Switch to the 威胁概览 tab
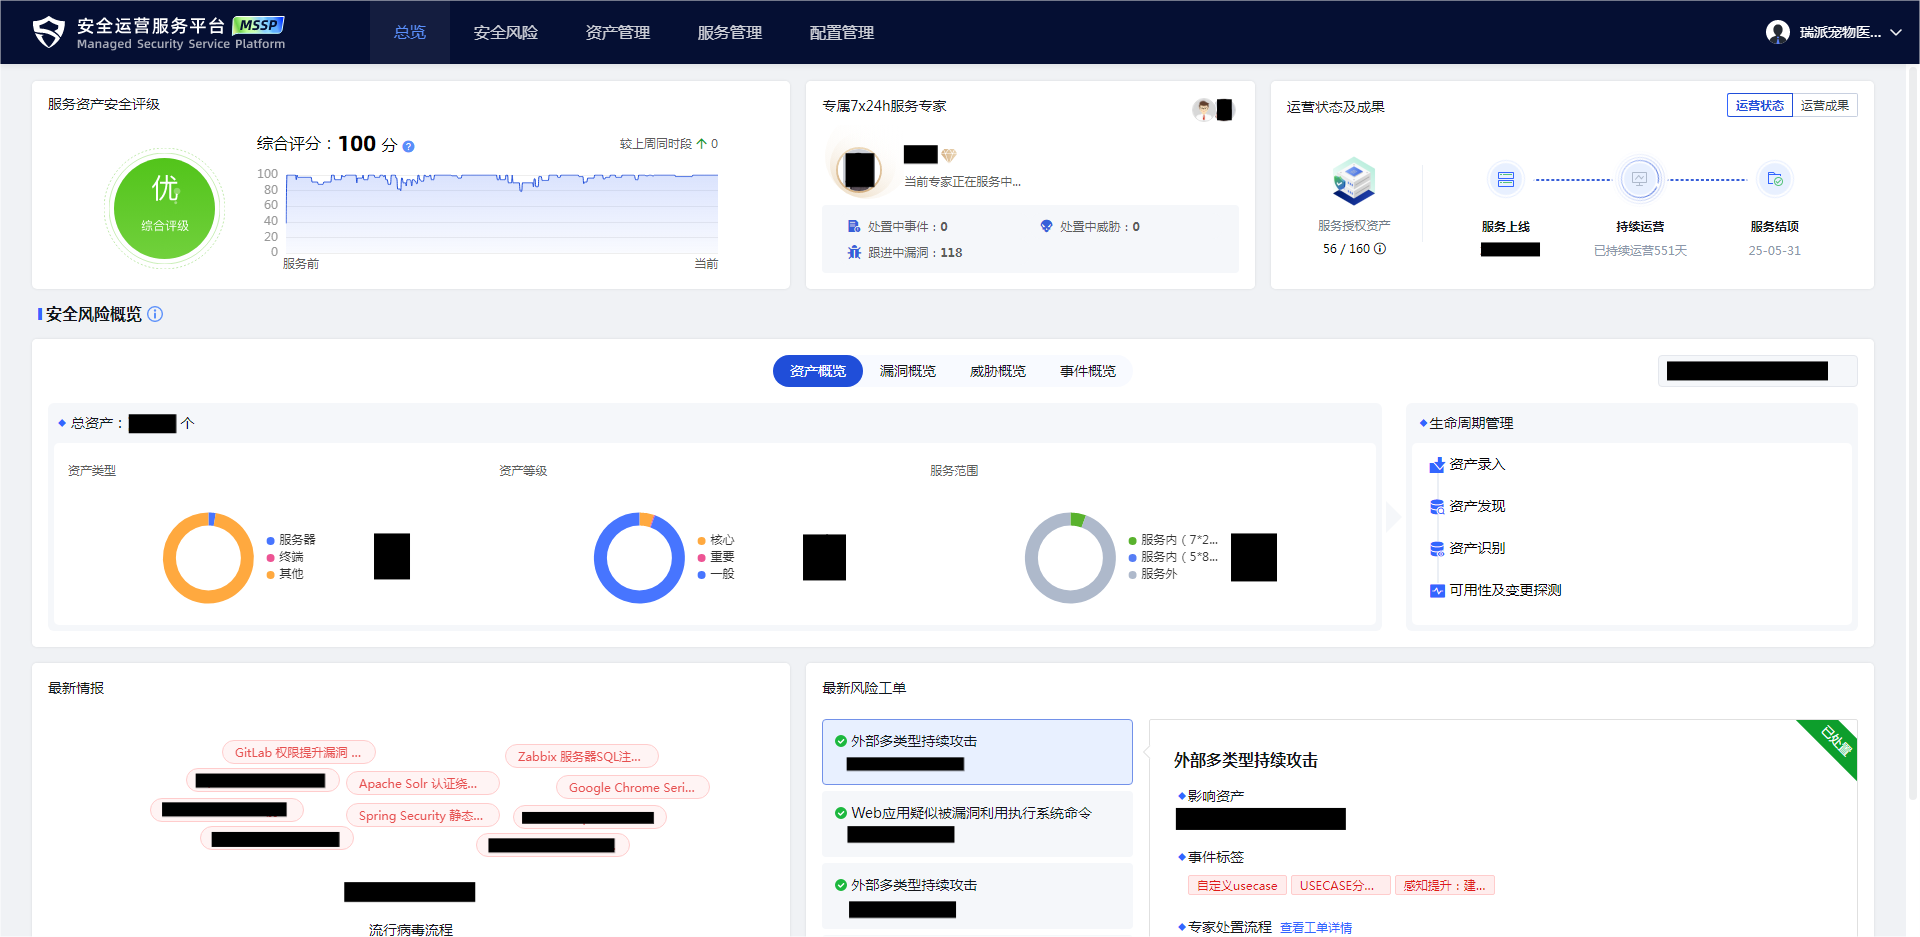This screenshot has width=1920, height=937. tap(997, 371)
